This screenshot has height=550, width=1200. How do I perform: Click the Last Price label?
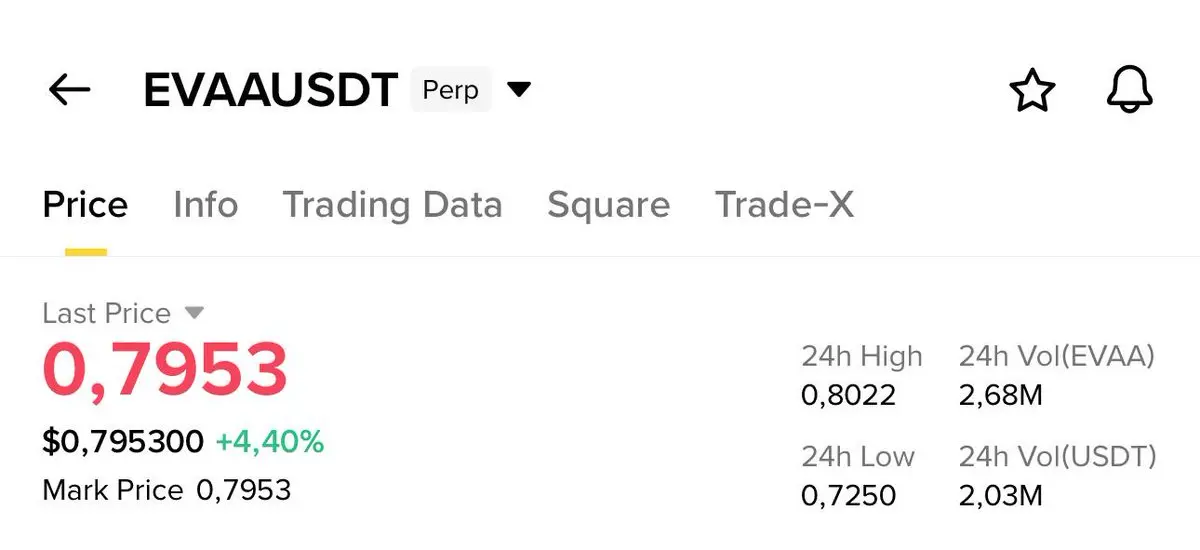(106, 313)
